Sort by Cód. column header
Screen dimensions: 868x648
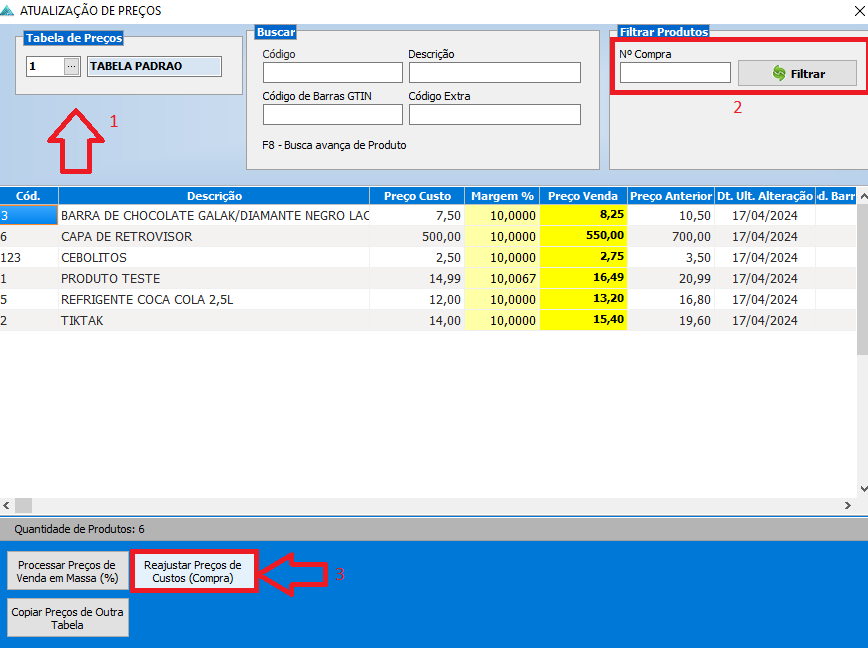point(28,196)
